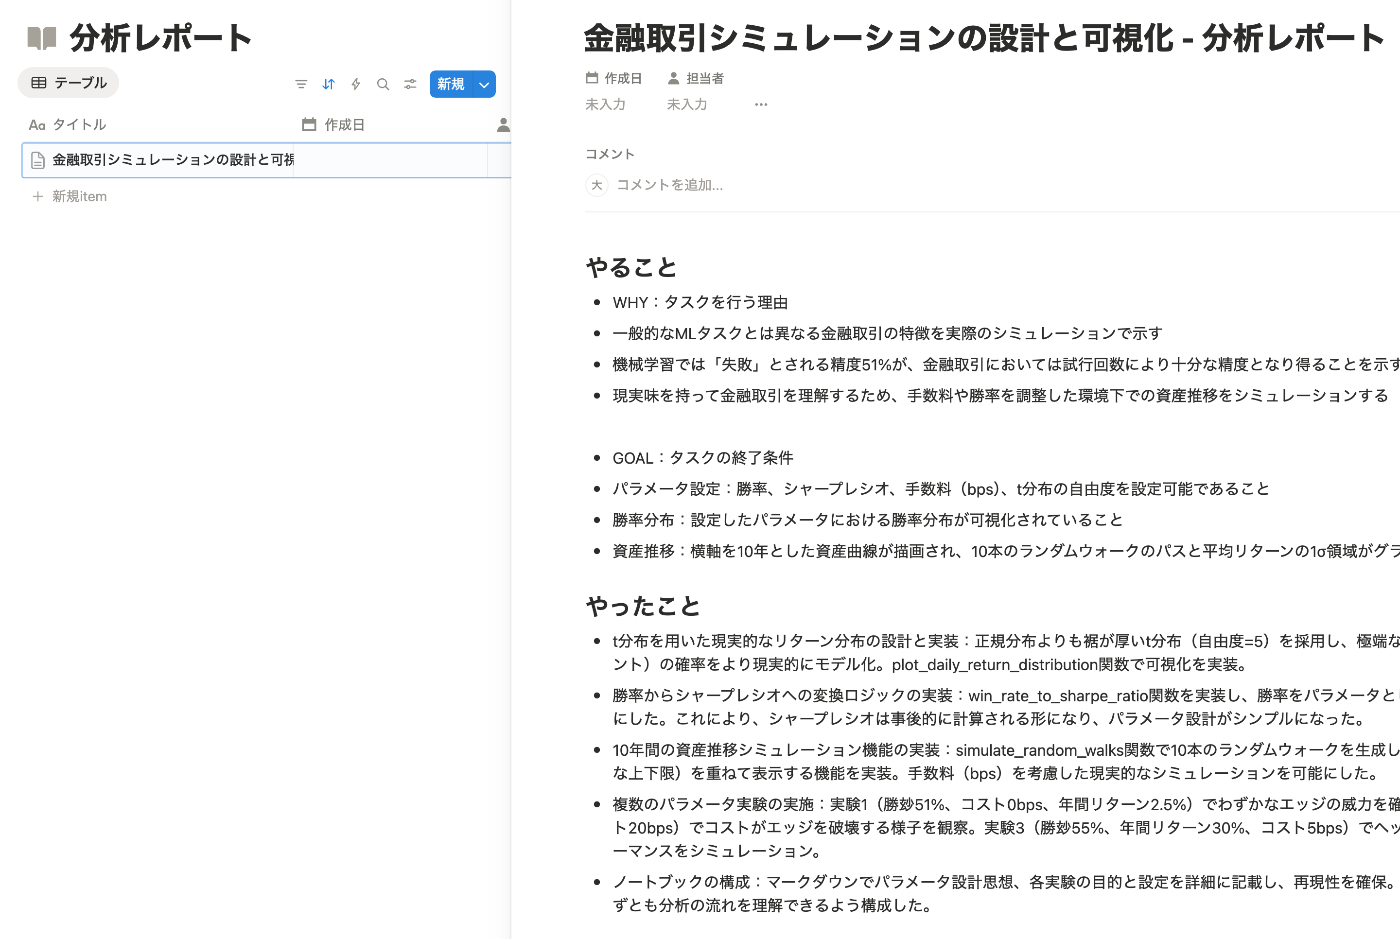Click the bullet starting 資産推移：横軸を10年

coord(1006,551)
